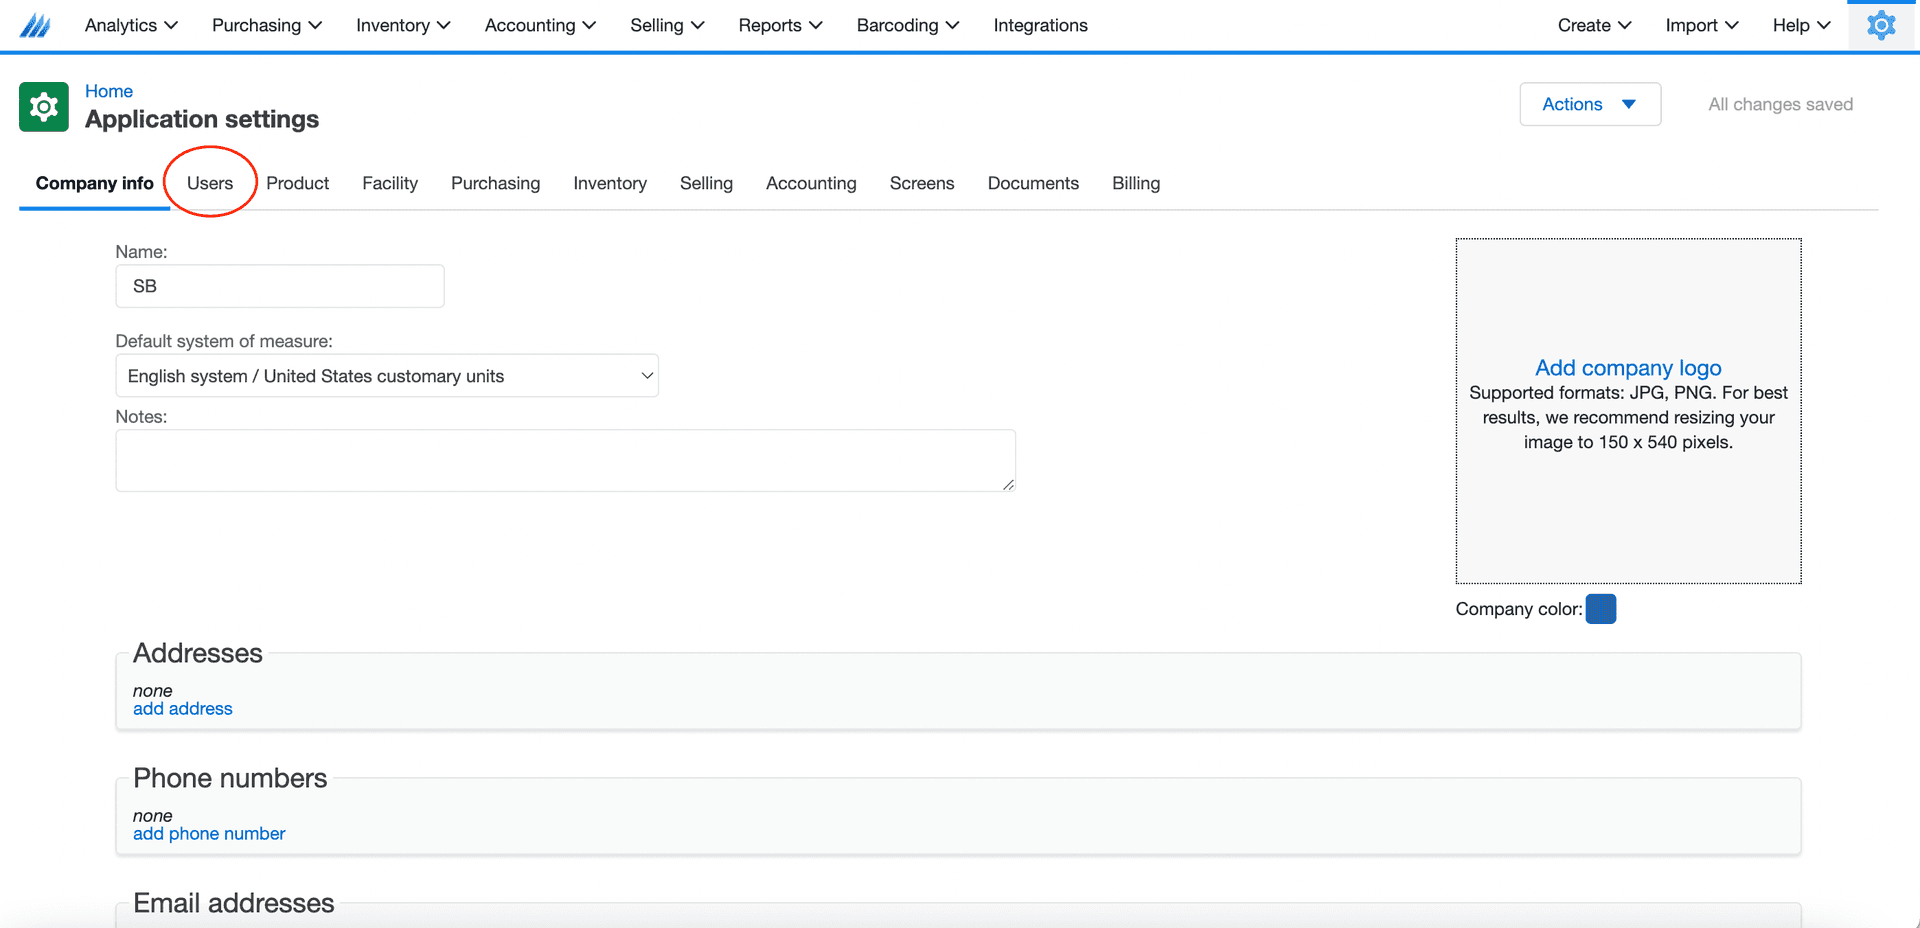
Task: Click the add address link
Action: [x=183, y=709]
